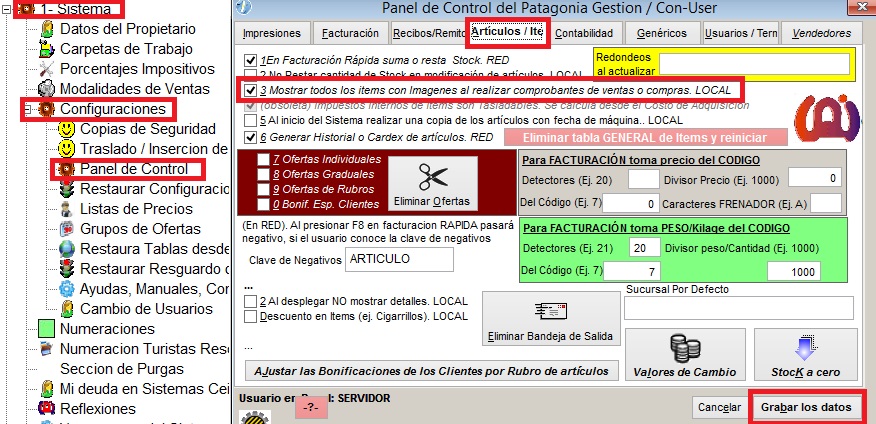Screen dimensions: 876x424
Task: Click the Restaurar Configuracion traffic-light icon
Action: (67, 189)
